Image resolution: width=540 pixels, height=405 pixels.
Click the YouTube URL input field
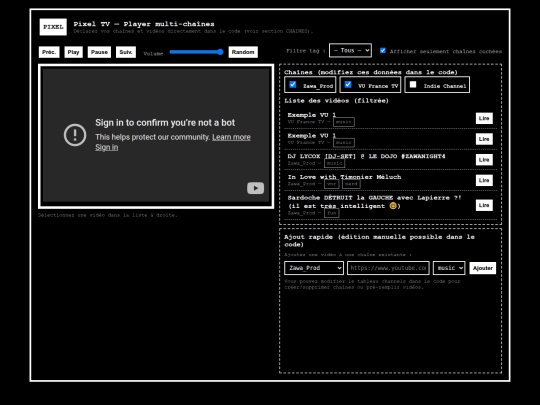point(388,268)
